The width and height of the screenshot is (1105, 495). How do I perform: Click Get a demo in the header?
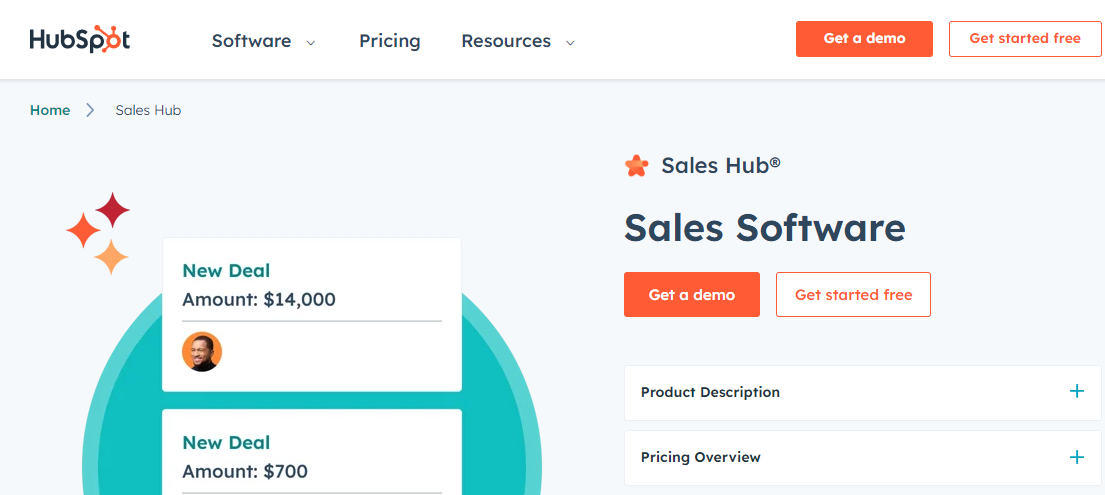(864, 39)
